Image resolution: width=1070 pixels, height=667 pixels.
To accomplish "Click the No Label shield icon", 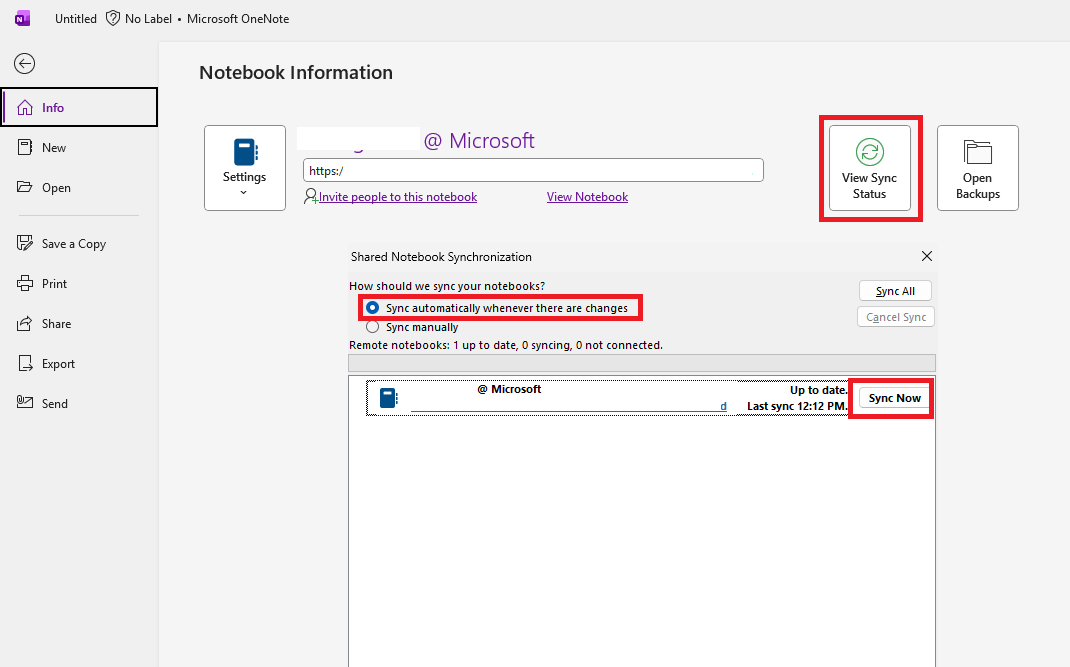I will [x=113, y=18].
